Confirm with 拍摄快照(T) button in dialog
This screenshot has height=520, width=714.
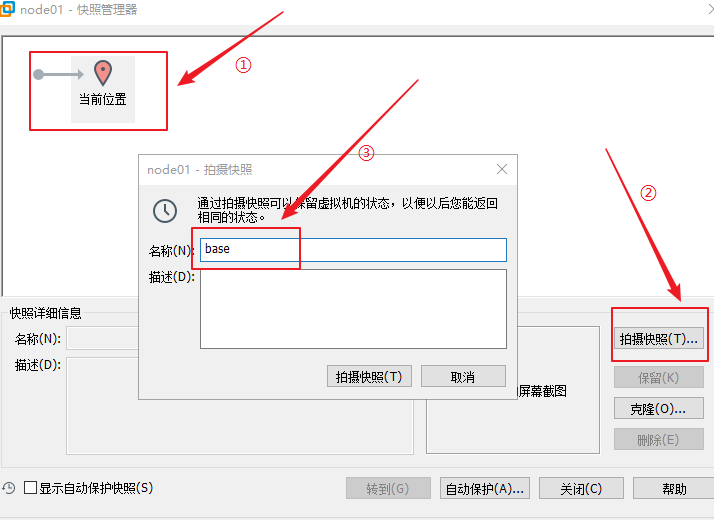pos(369,376)
